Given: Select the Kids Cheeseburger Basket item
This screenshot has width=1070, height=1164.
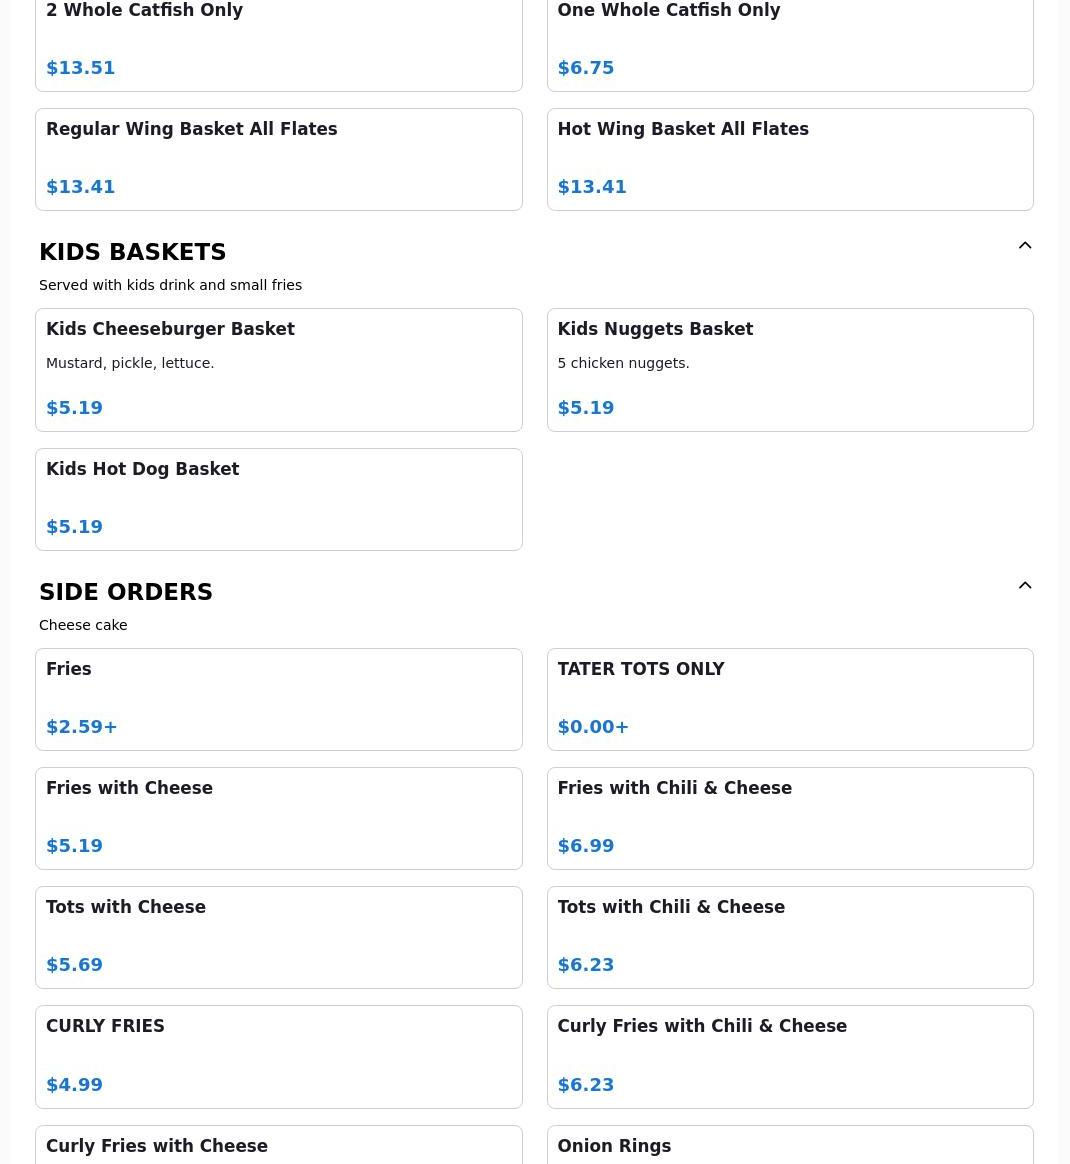Looking at the screenshot, I should tap(278, 369).
